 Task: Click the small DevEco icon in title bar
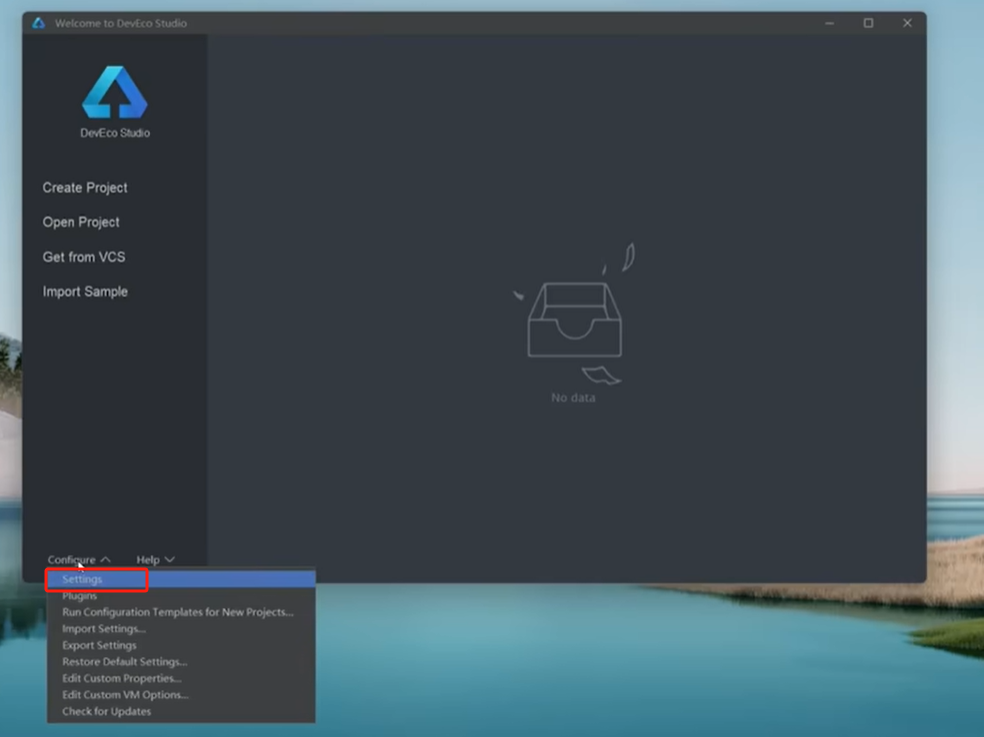point(39,23)
